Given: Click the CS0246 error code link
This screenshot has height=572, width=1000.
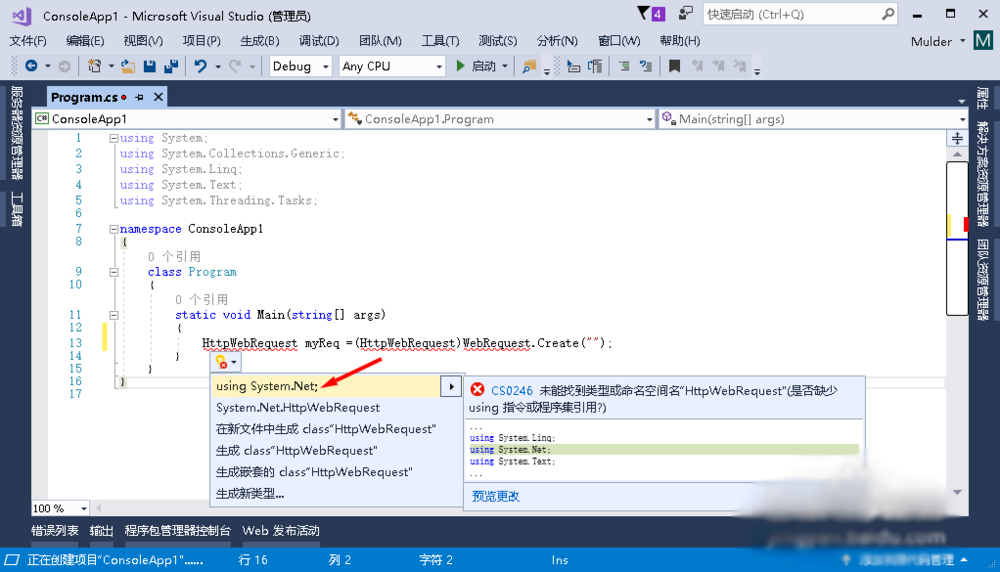Looking at the screenshot, I should [512, 390].
